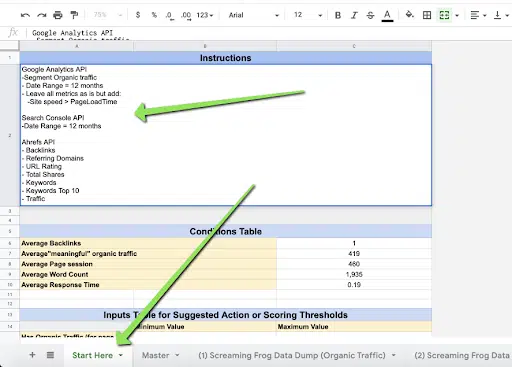The height and width of the screenshot is (367, 512).
Task: Switch to (2) Screaming Frog Data tab
Action: click(462, 355)
